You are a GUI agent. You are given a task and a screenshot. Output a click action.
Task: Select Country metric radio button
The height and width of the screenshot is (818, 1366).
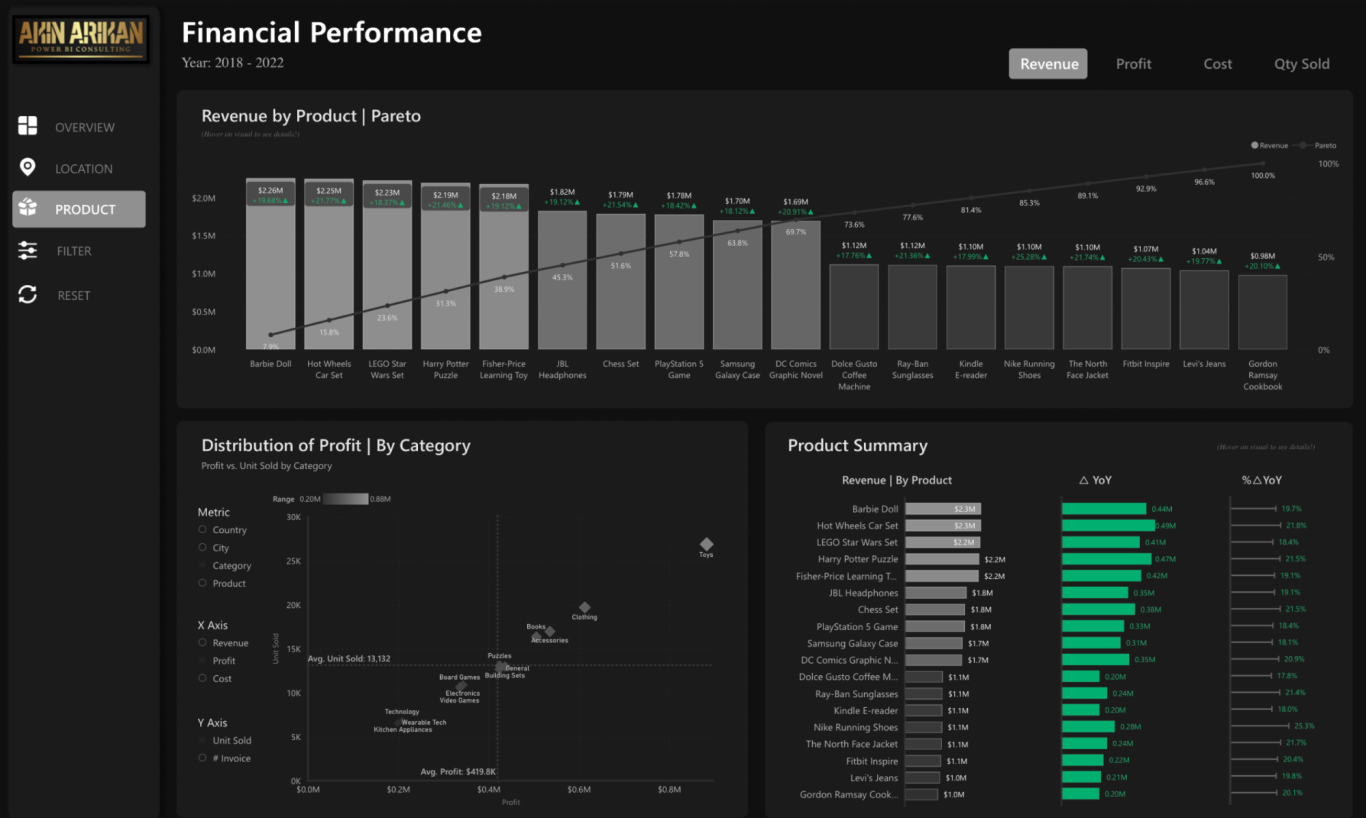pyautogui.click(x=203, y=530)
